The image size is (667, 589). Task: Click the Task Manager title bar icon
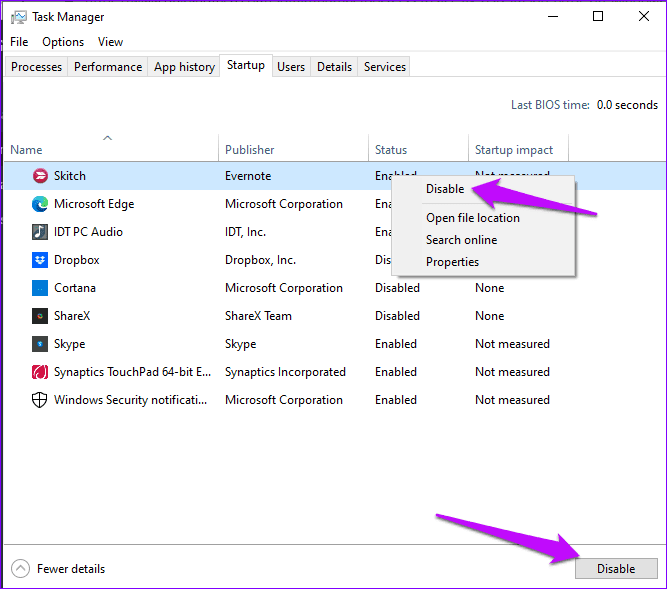(19, 17)
